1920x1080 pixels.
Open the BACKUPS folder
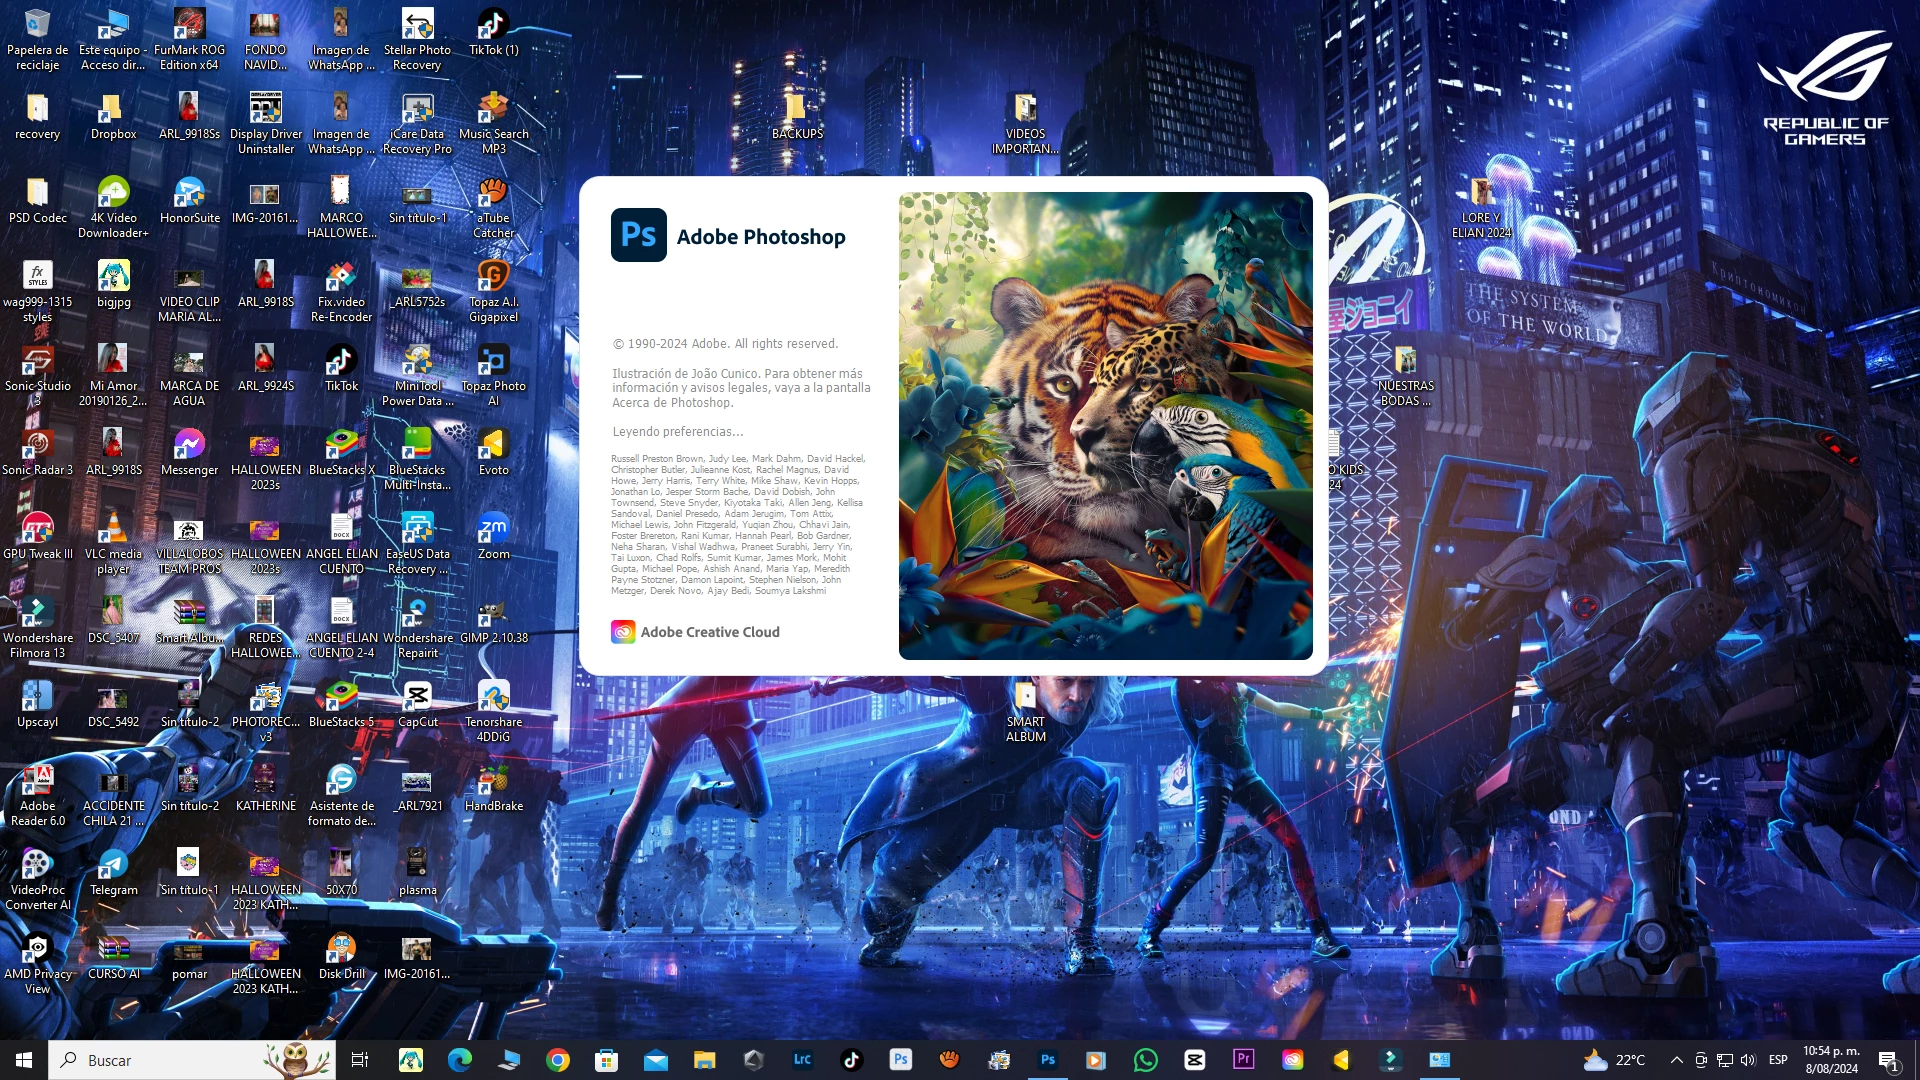[797, 108]
